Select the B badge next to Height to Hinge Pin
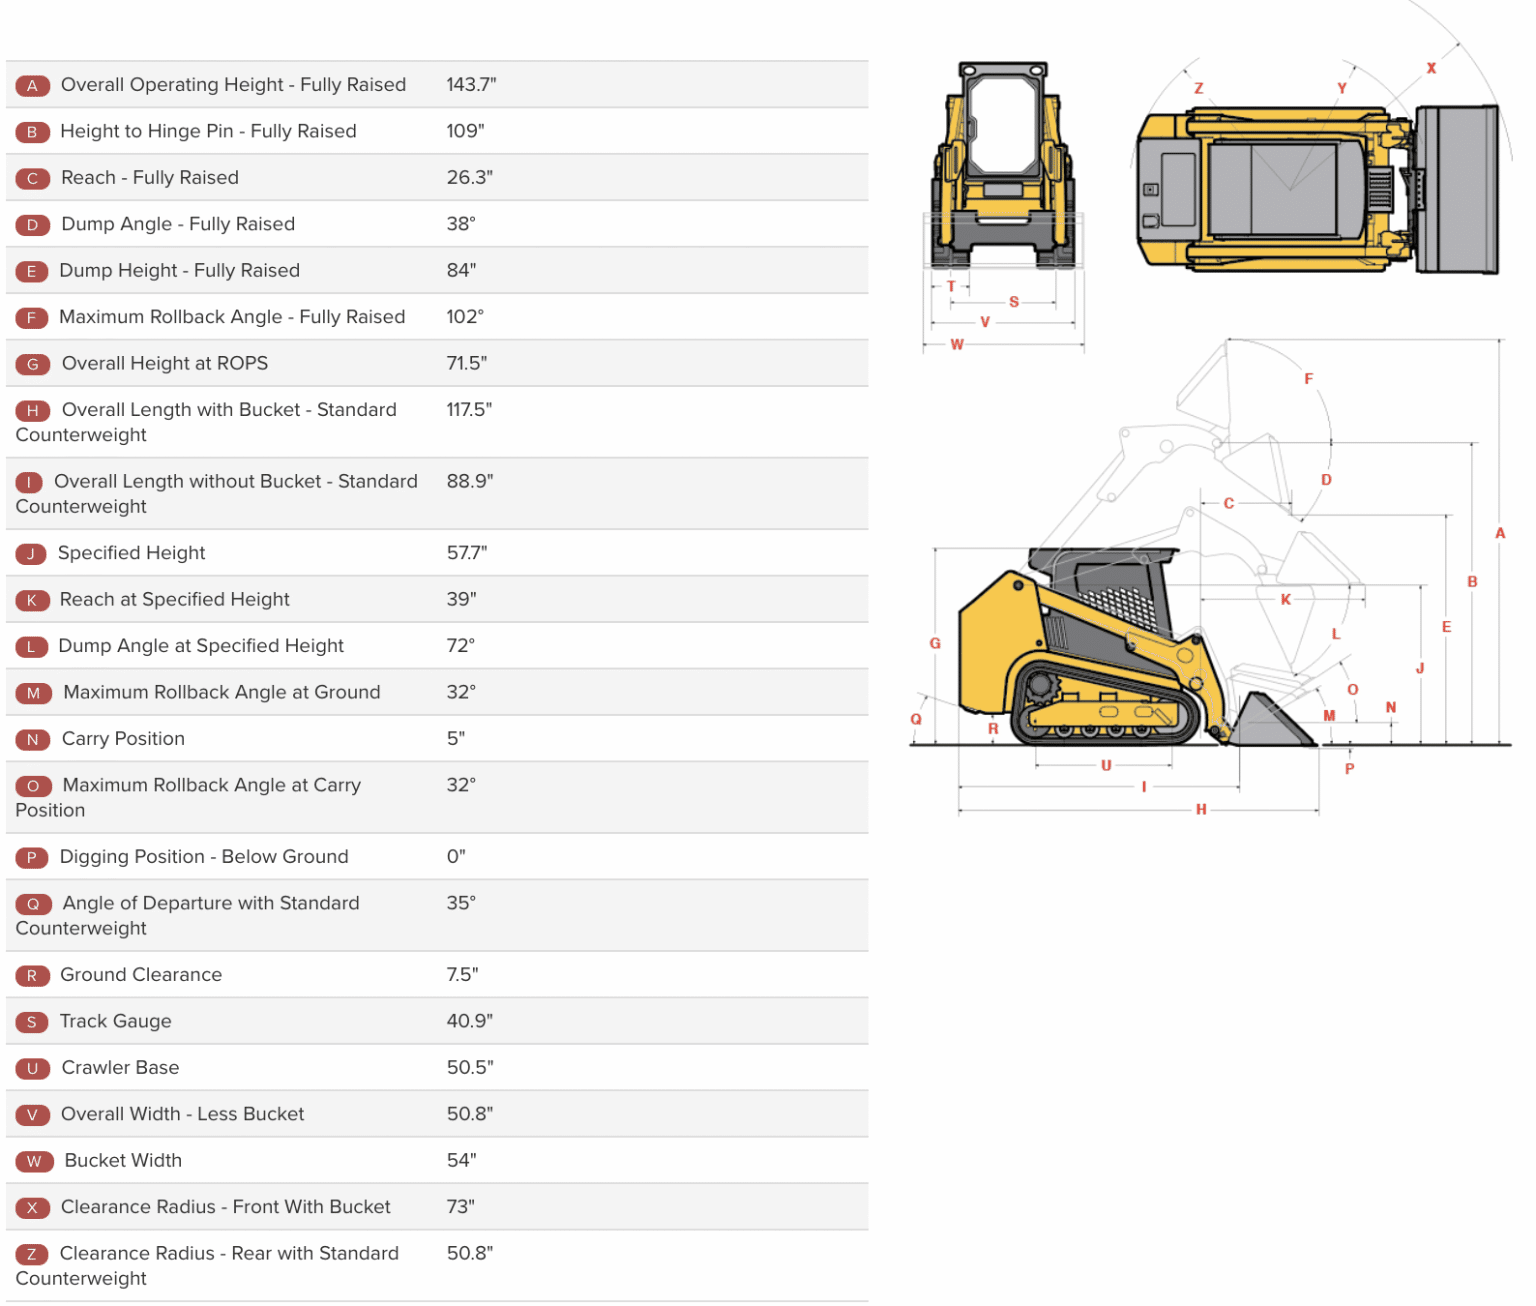1536x1306 pixels. pyautogui.click(x=32, y=131)
